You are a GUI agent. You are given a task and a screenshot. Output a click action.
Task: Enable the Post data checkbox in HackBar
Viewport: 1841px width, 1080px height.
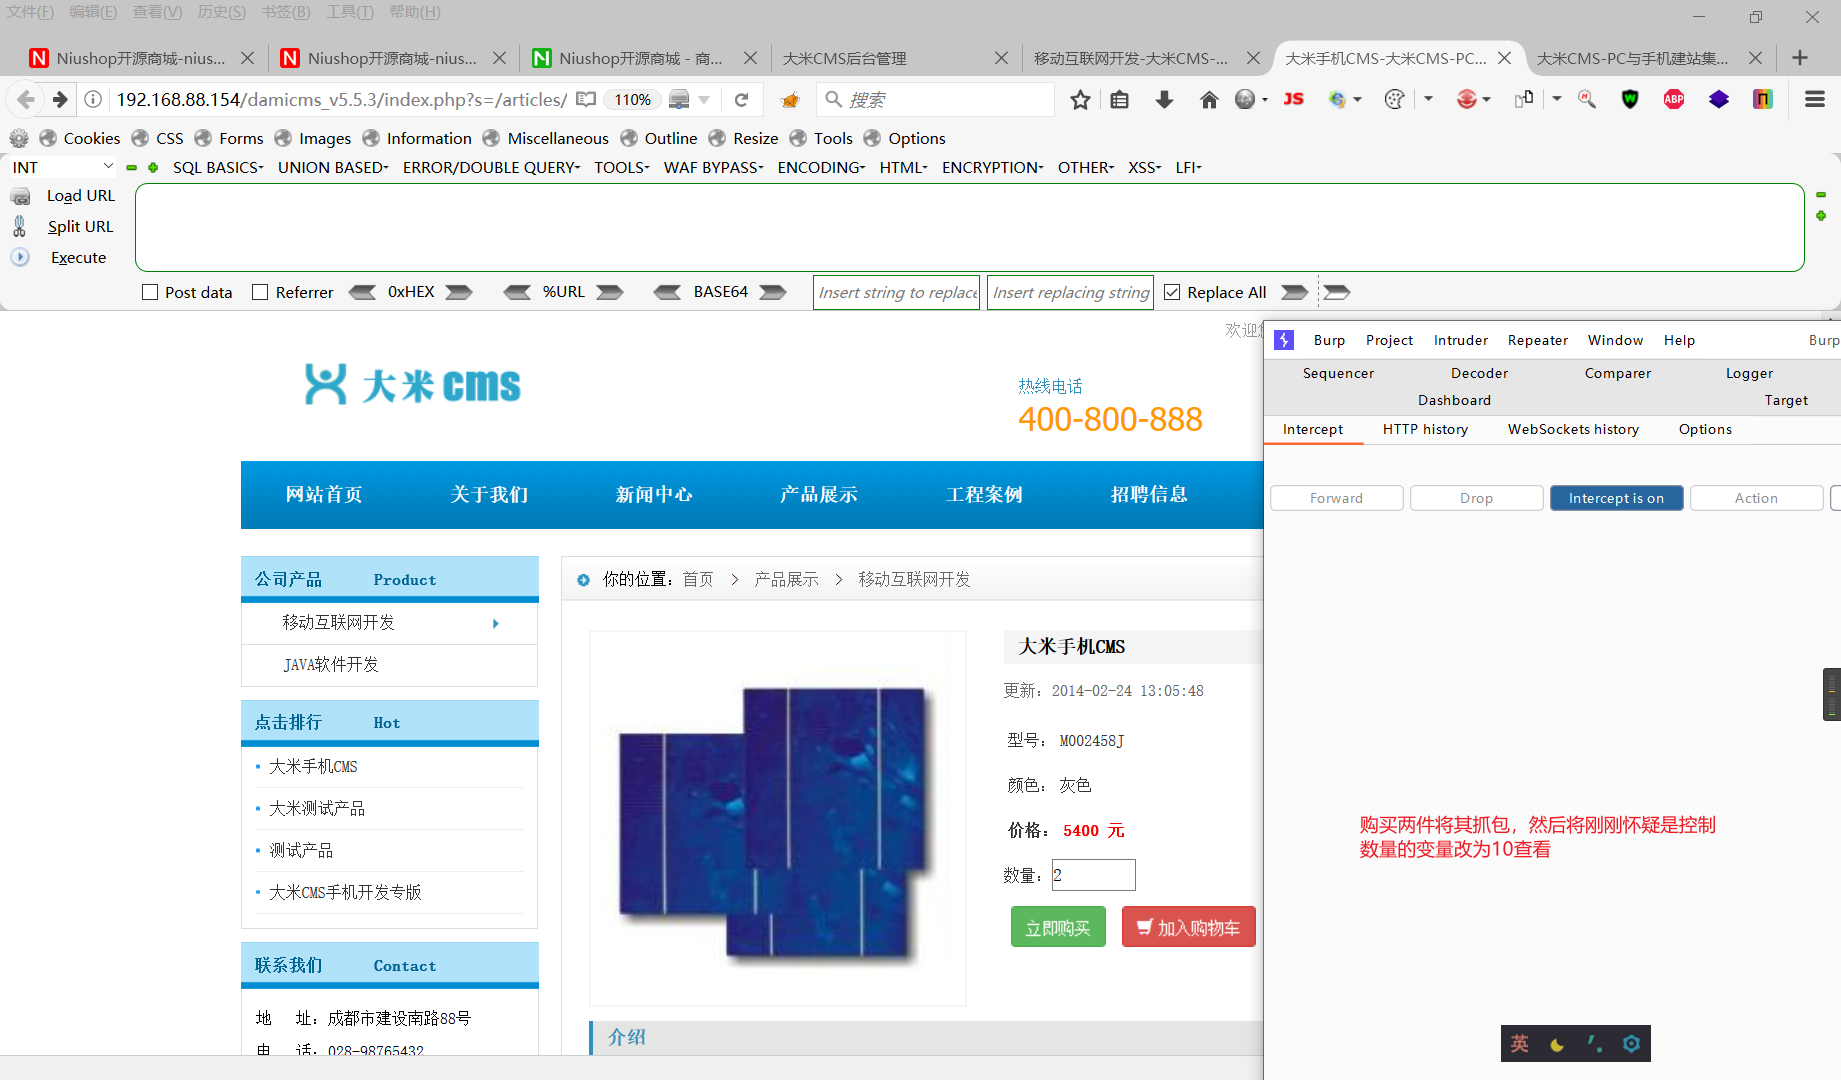pos(150,292)
